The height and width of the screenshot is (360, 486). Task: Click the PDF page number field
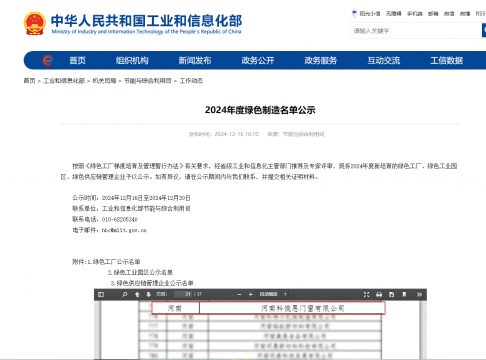point(184,294)
